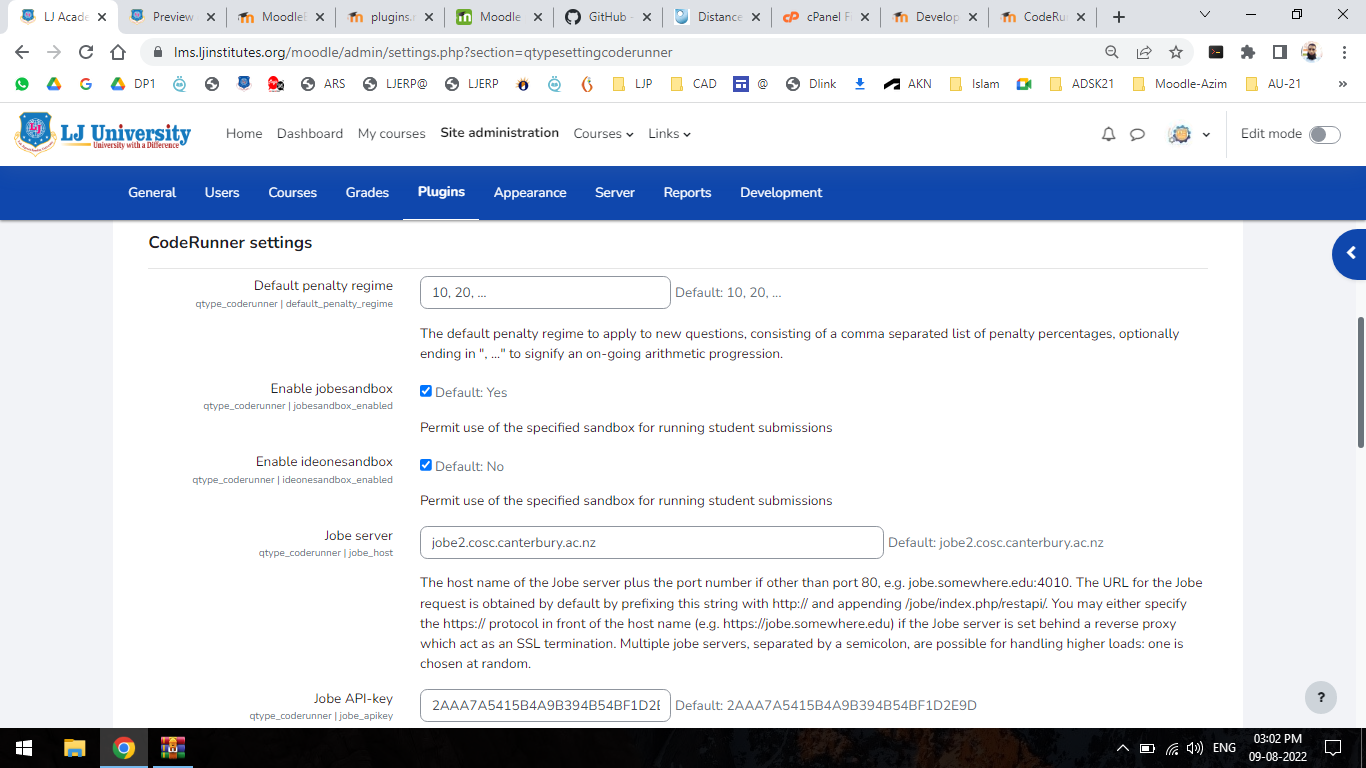Viewport: 1366px width, 768px height.
Task: Switch to the Appearance admin tab
Action: click(x=530, y=193)
